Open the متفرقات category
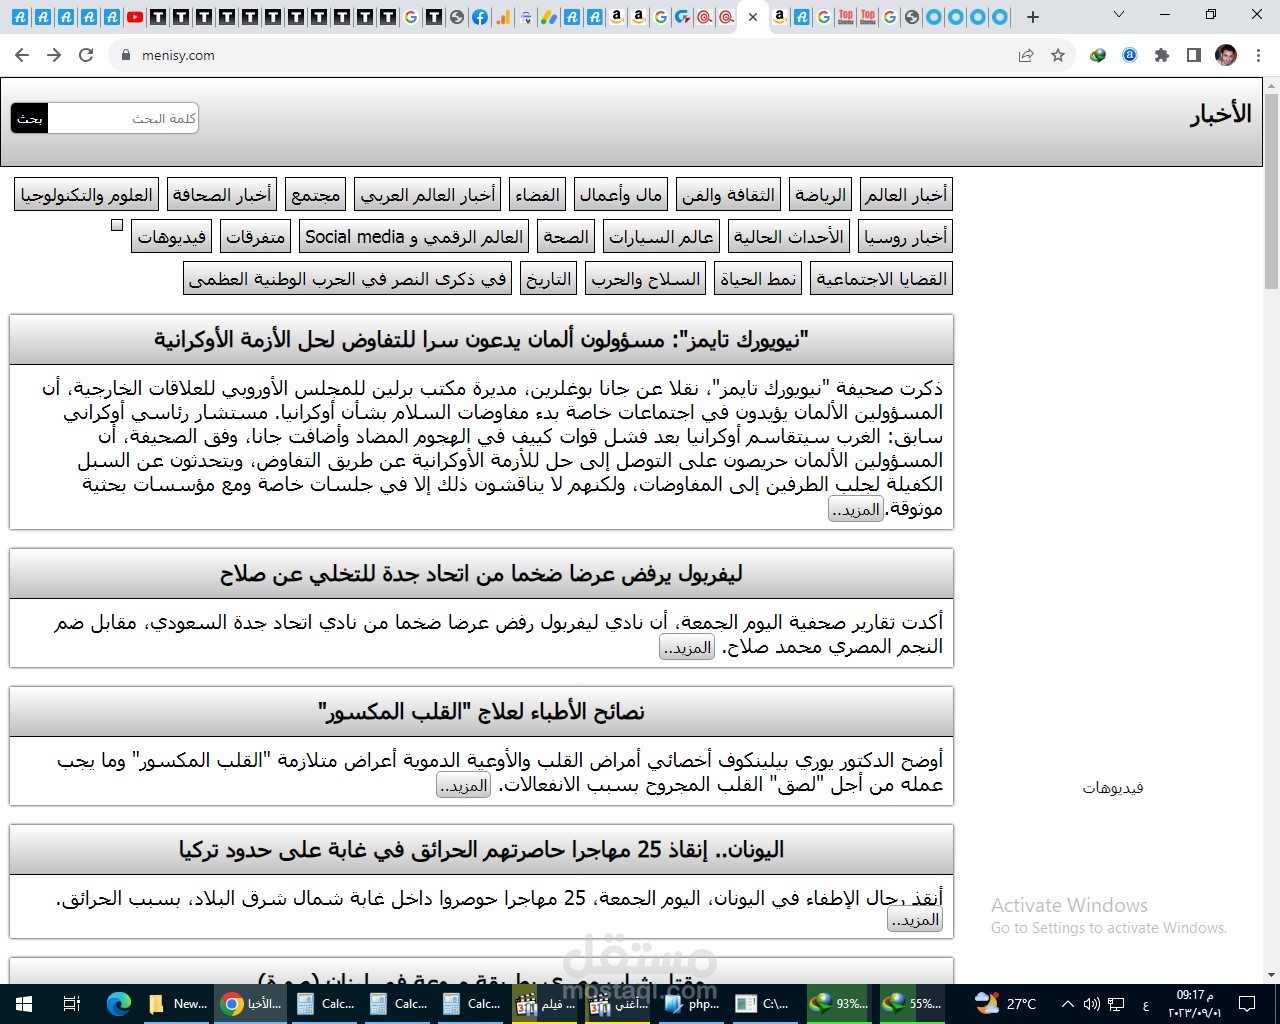Viewport: 1280px width, 1024px height. tap(256, 237)
